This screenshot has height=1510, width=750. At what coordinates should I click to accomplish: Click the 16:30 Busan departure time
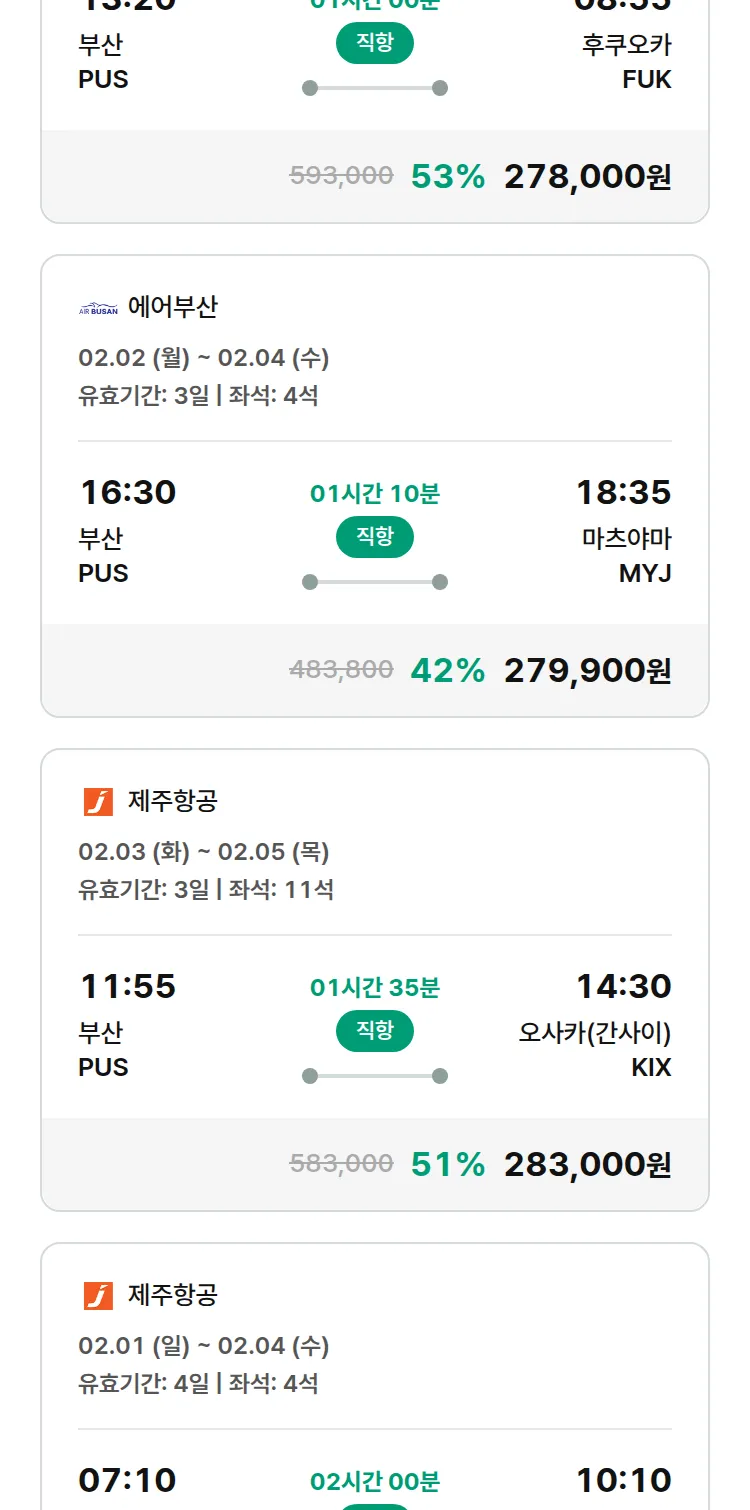coord(128,492)
